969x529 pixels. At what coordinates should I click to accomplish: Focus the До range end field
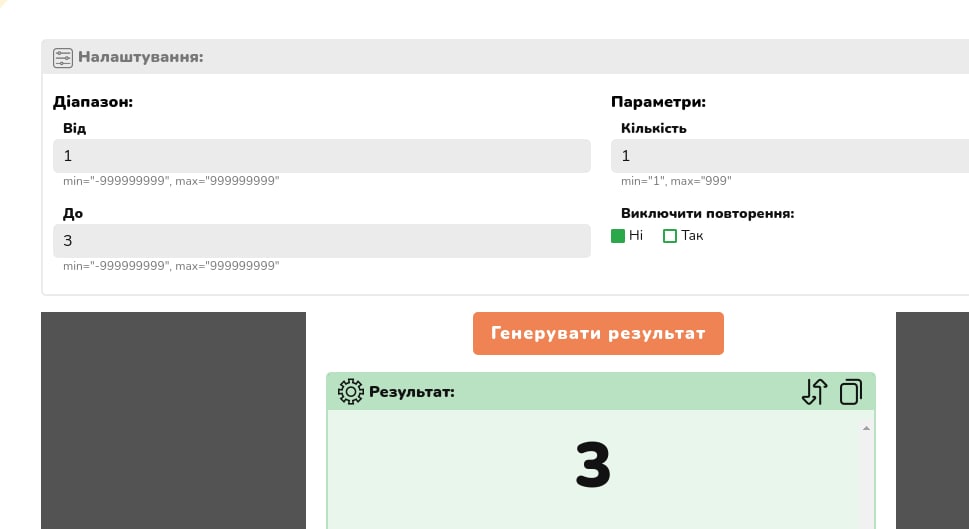(x=321, y=241)
